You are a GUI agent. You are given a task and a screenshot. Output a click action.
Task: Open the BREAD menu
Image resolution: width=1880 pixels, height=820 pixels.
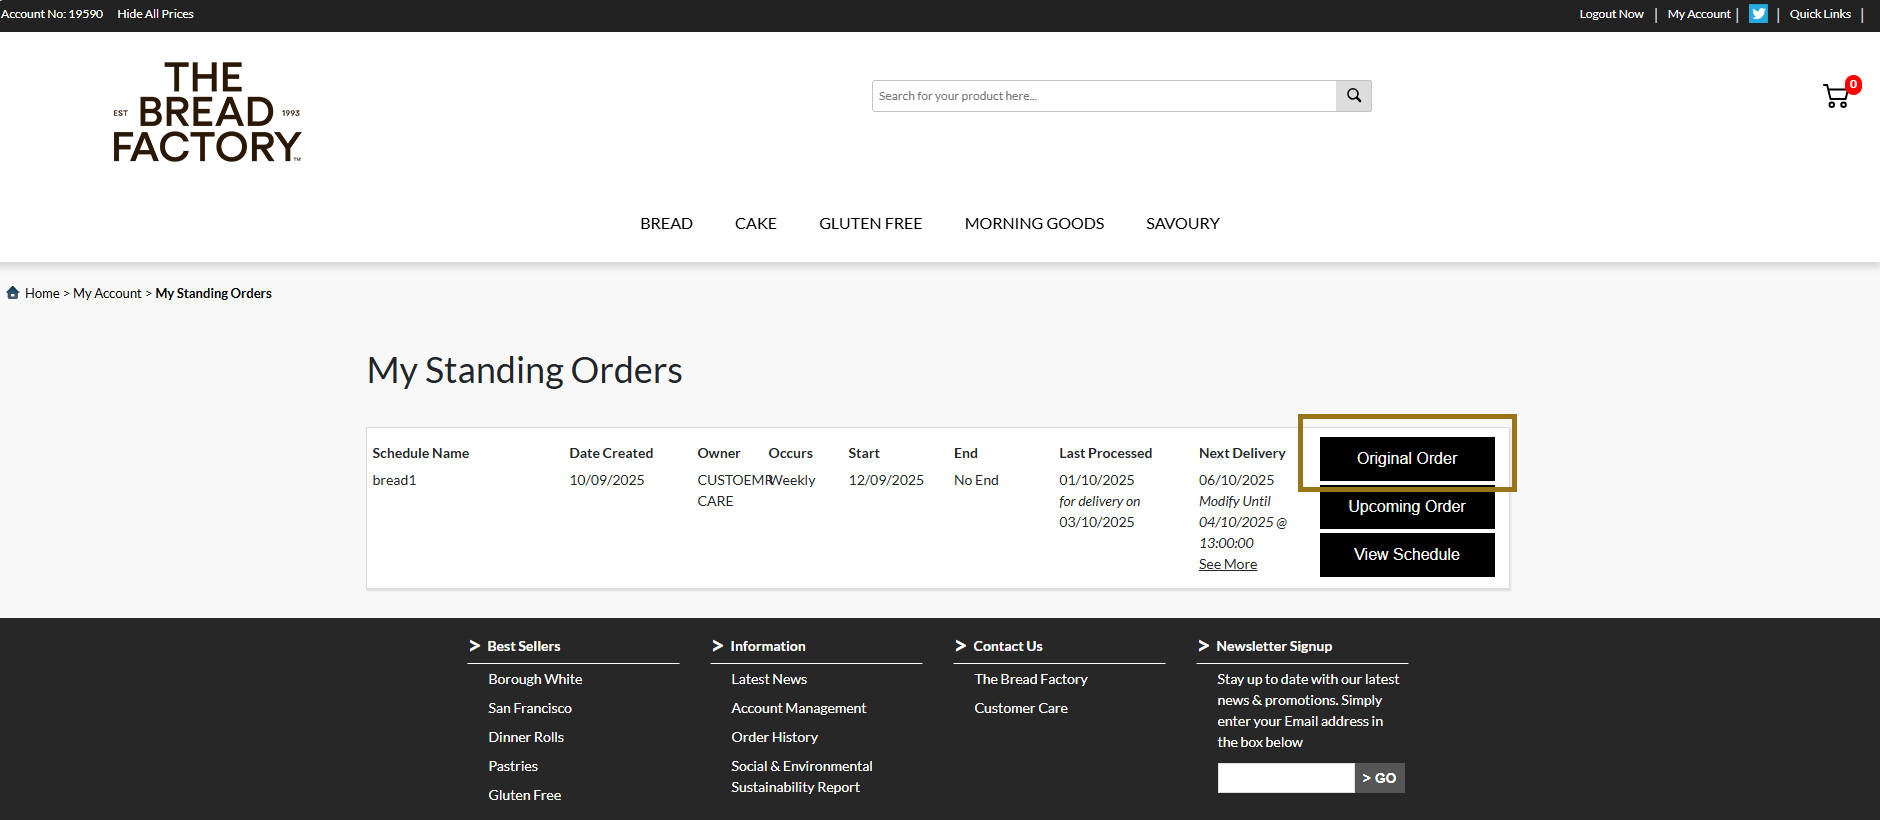pos(666,223)
